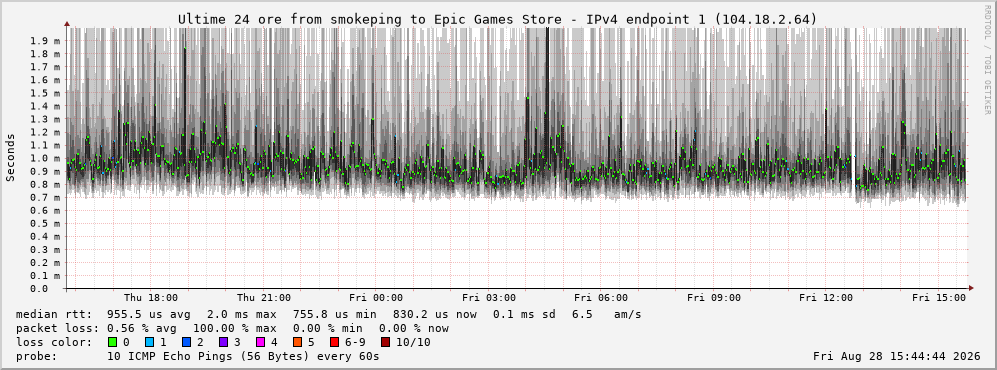Click the purple loss color 3 swatch

[x=224, y=342]
